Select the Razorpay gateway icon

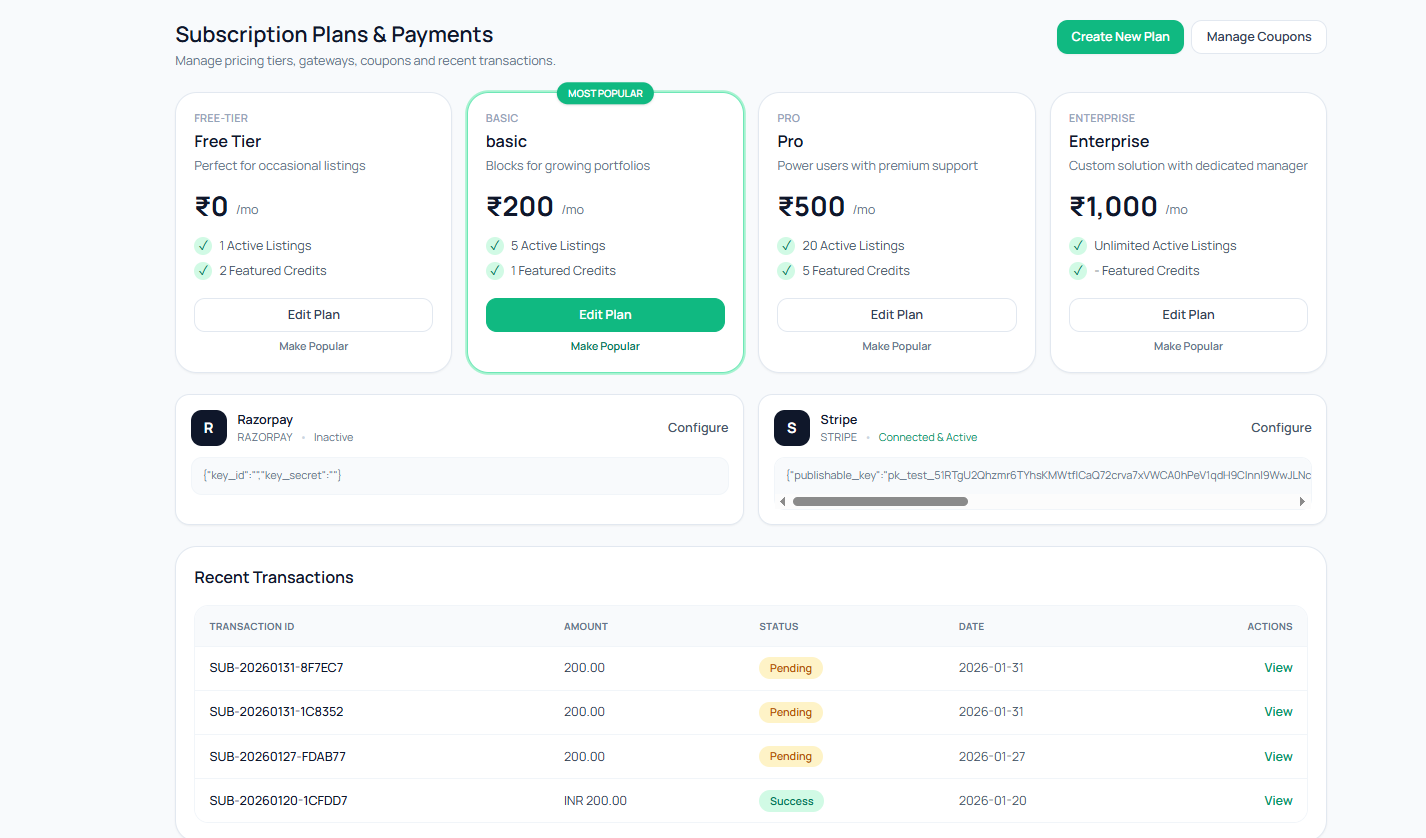click(x=208, y=428)
